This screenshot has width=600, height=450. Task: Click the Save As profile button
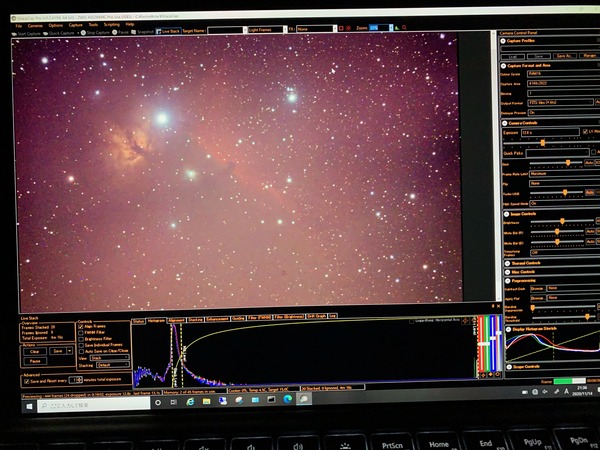[564, 56]
